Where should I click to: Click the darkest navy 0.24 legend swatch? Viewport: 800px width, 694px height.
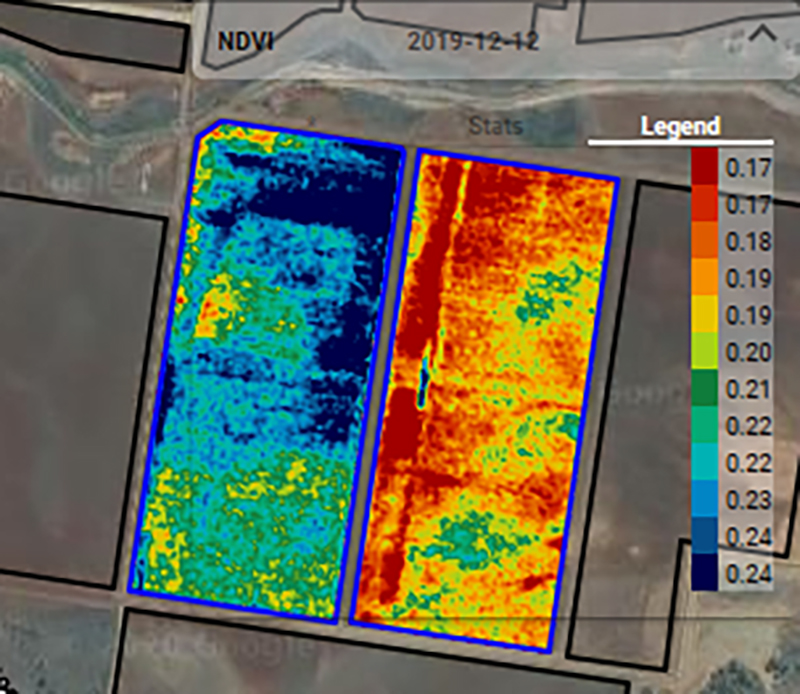[x=704, y=574]
